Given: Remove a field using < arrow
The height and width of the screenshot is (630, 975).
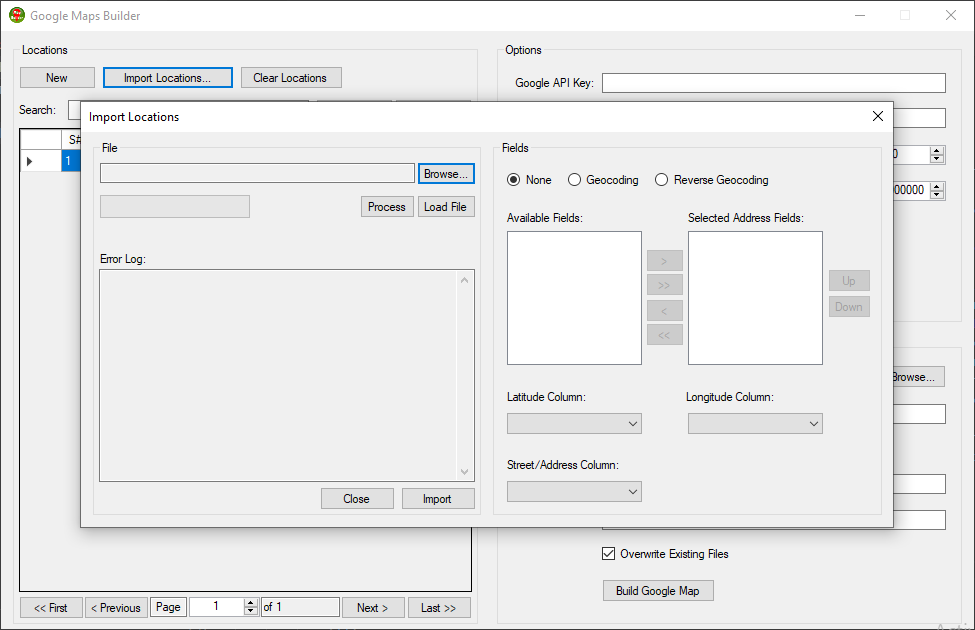Looking at the screenshot, I should (x=664, y=310).
